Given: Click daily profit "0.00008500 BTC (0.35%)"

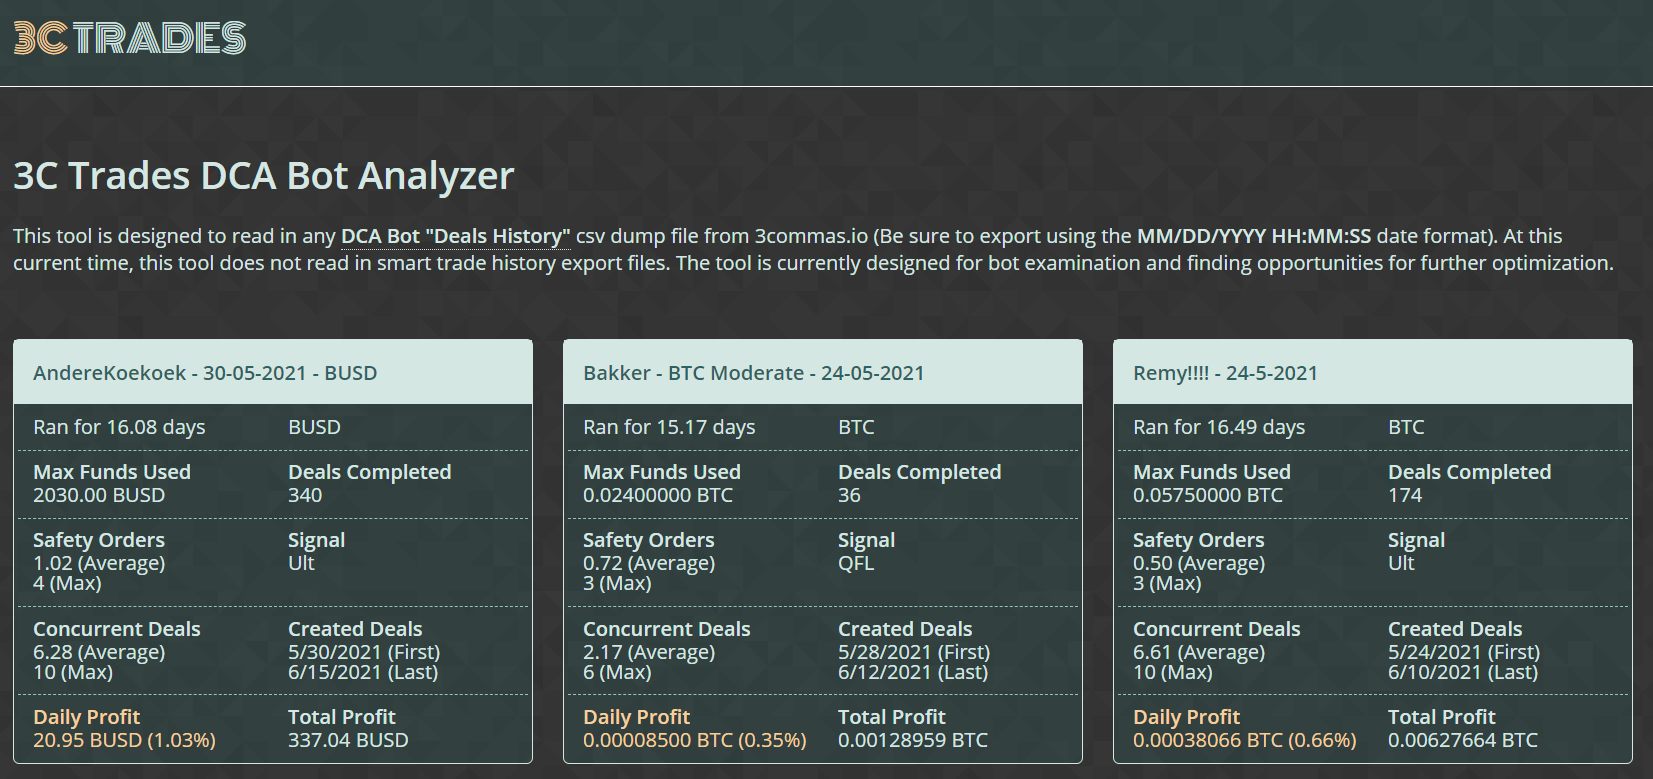Looking at the screenshot, I should [695, 740].
